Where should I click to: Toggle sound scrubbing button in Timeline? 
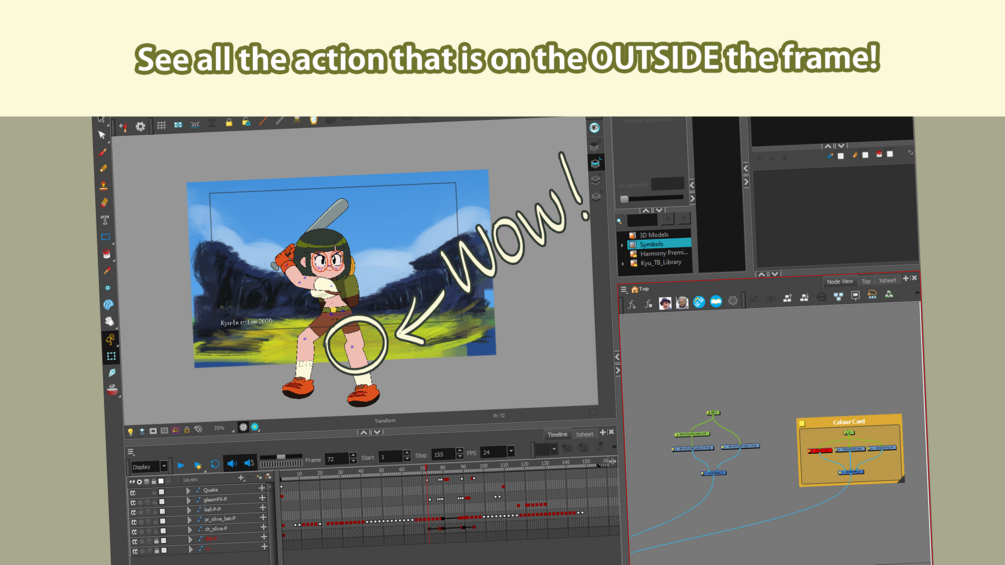[x=249, y=463]
